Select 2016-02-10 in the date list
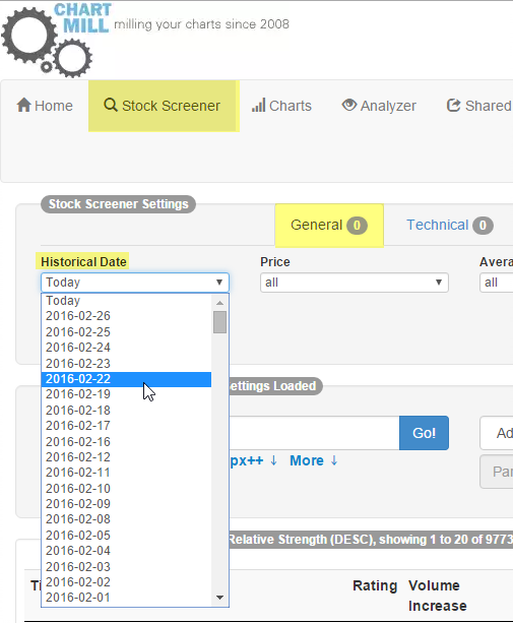This screenshot has height=623, width=513. [126, 488]
